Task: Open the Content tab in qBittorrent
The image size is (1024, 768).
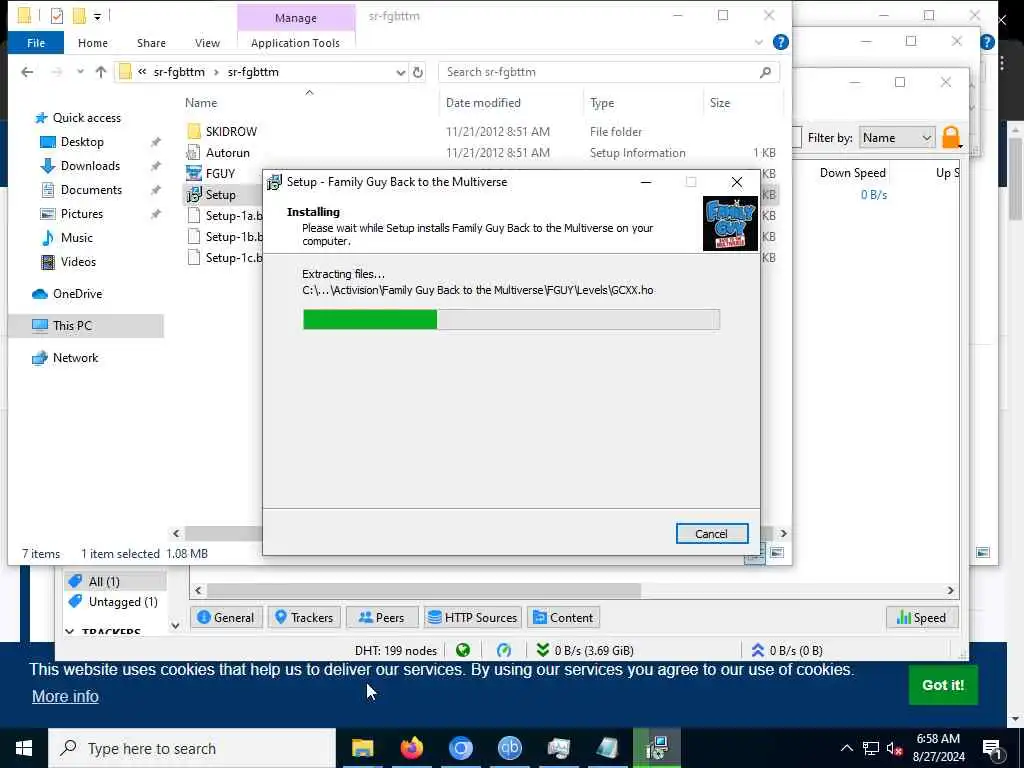Action: tap(564, 617)
